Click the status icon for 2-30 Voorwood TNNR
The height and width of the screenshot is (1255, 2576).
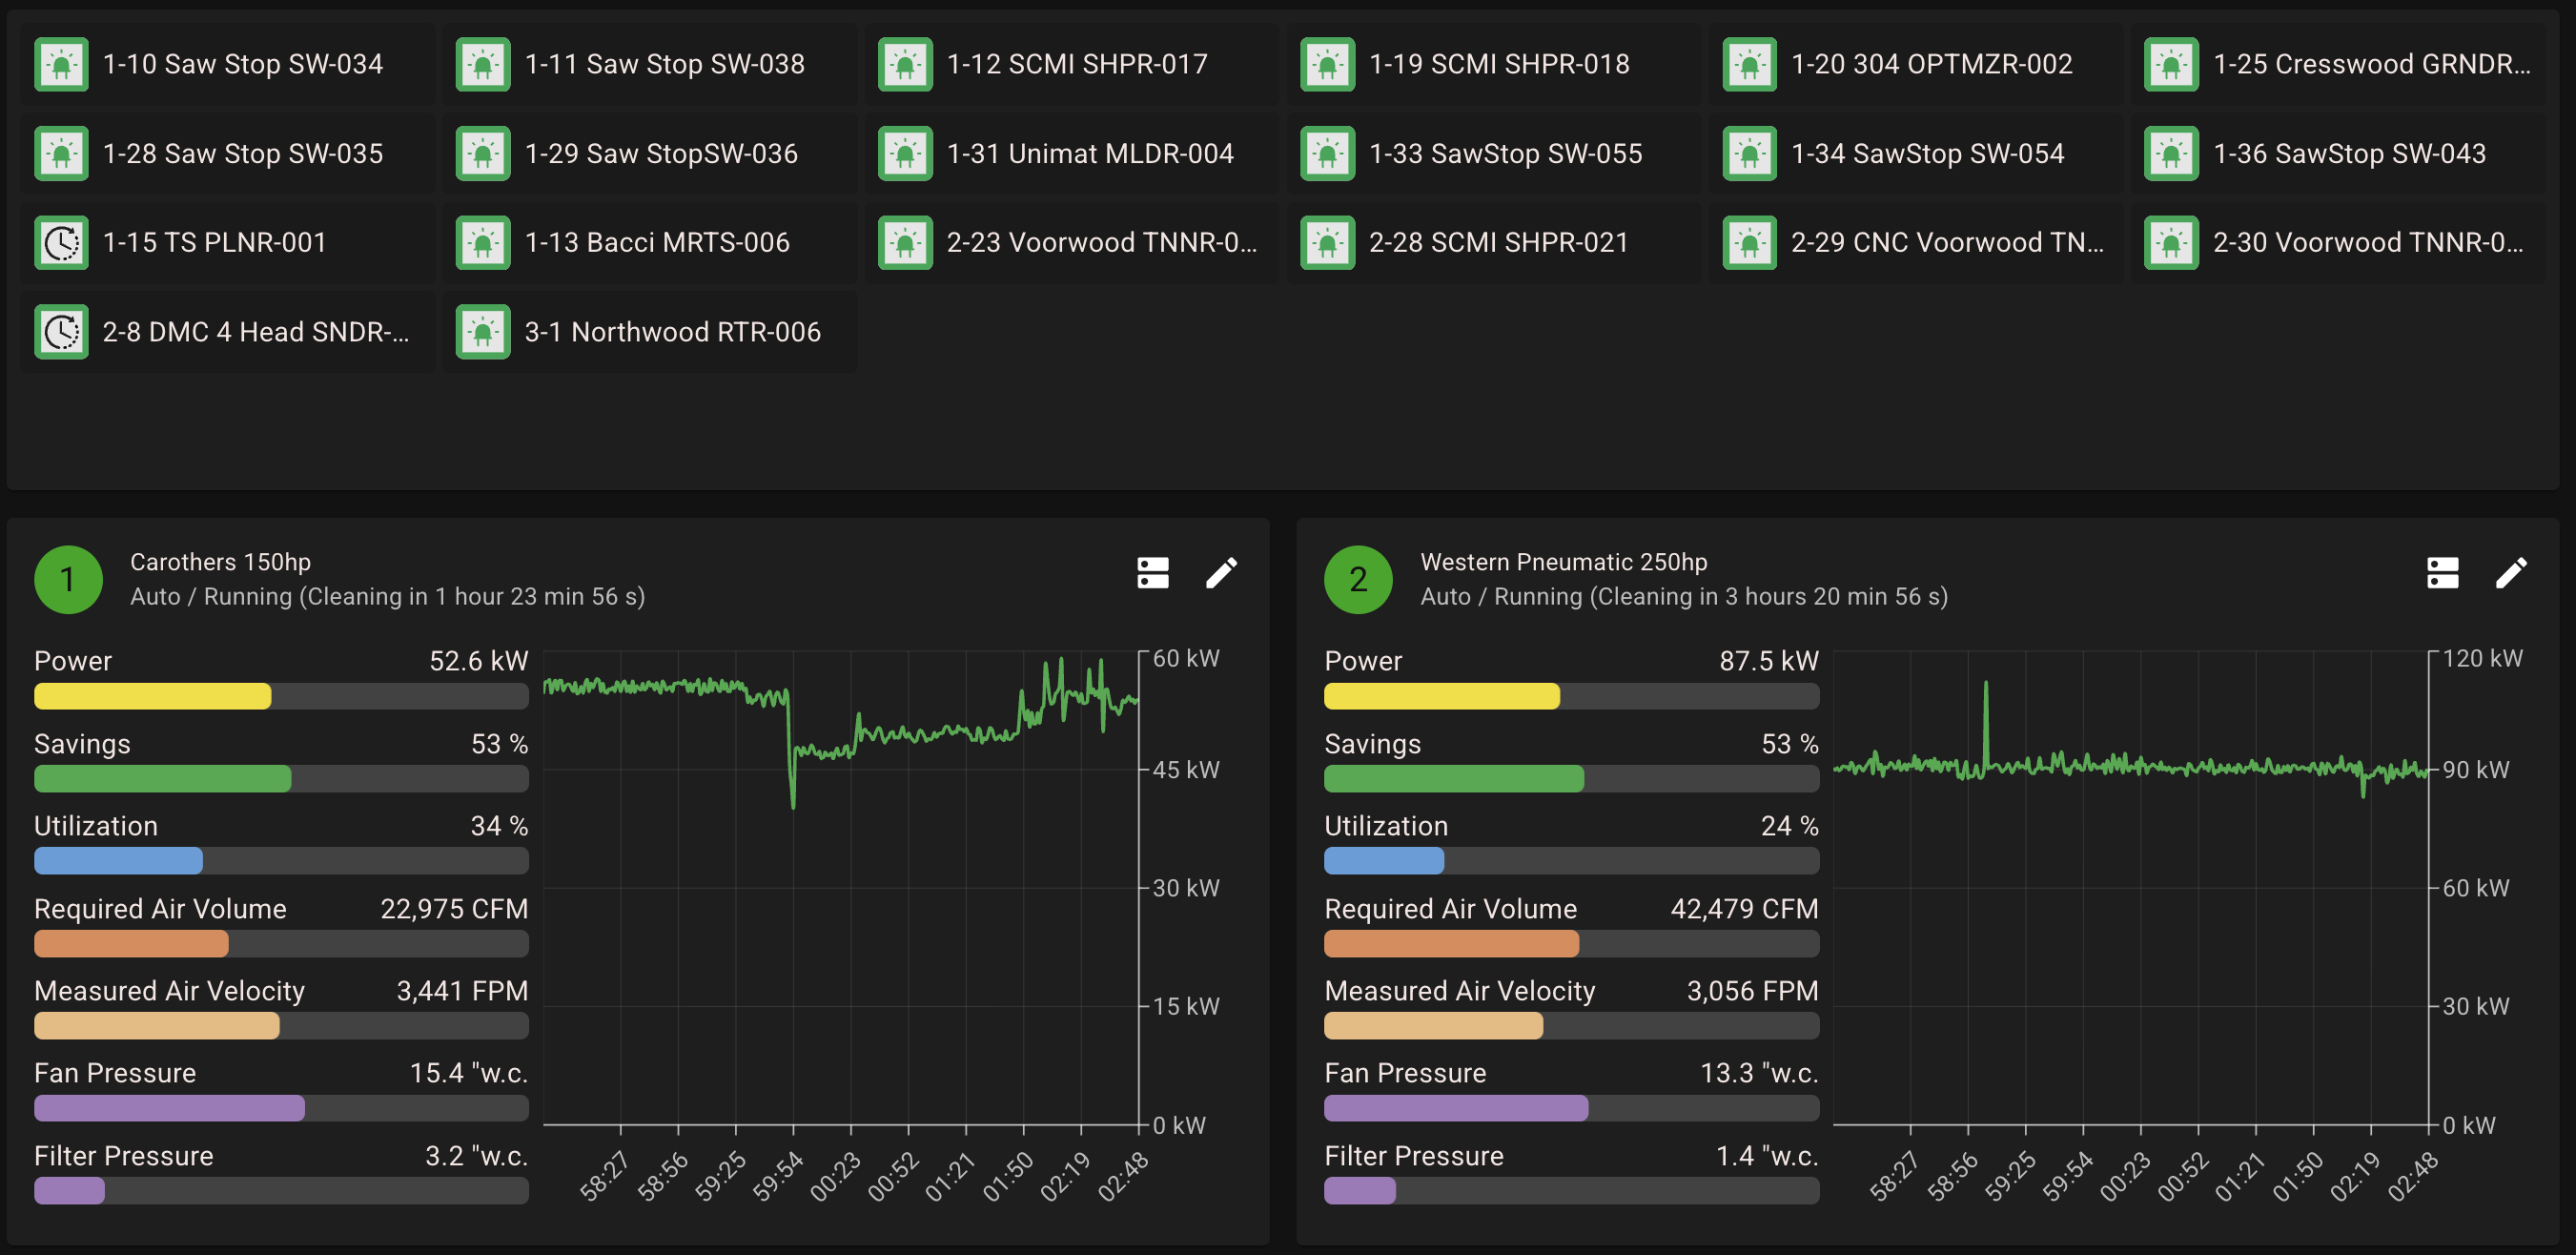[x=2171, y=243]
